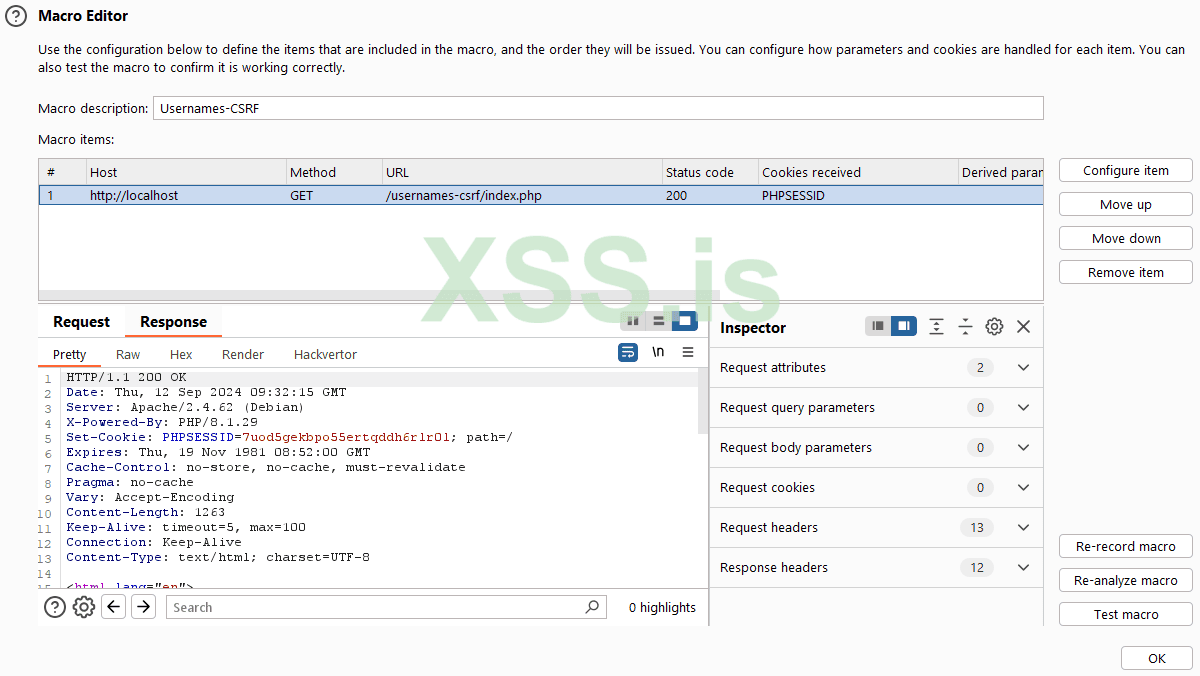
Task: Open Macro Editor help icon
Action: pos(16,16)
